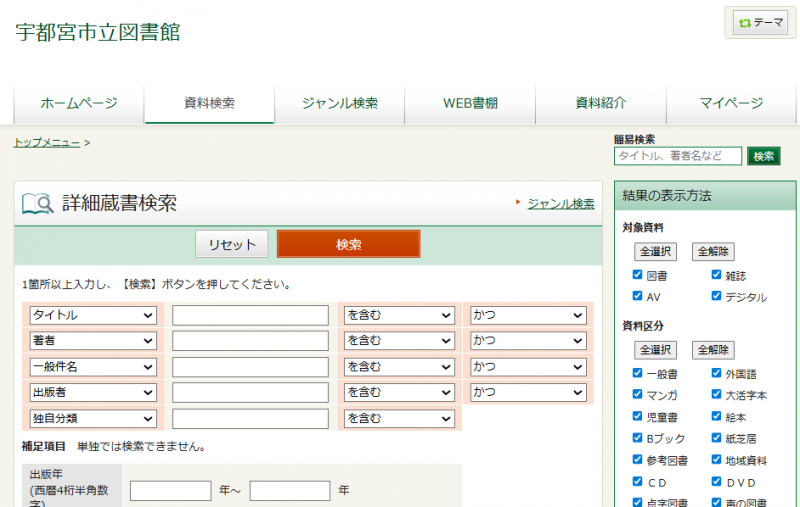
Task: Click the 簡易検索 text input box
Action: (x=678, y=156)
